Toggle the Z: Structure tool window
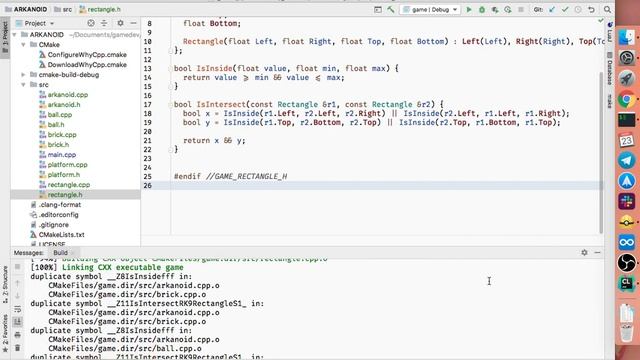640x360 pixels. click(x=5, y=284)
